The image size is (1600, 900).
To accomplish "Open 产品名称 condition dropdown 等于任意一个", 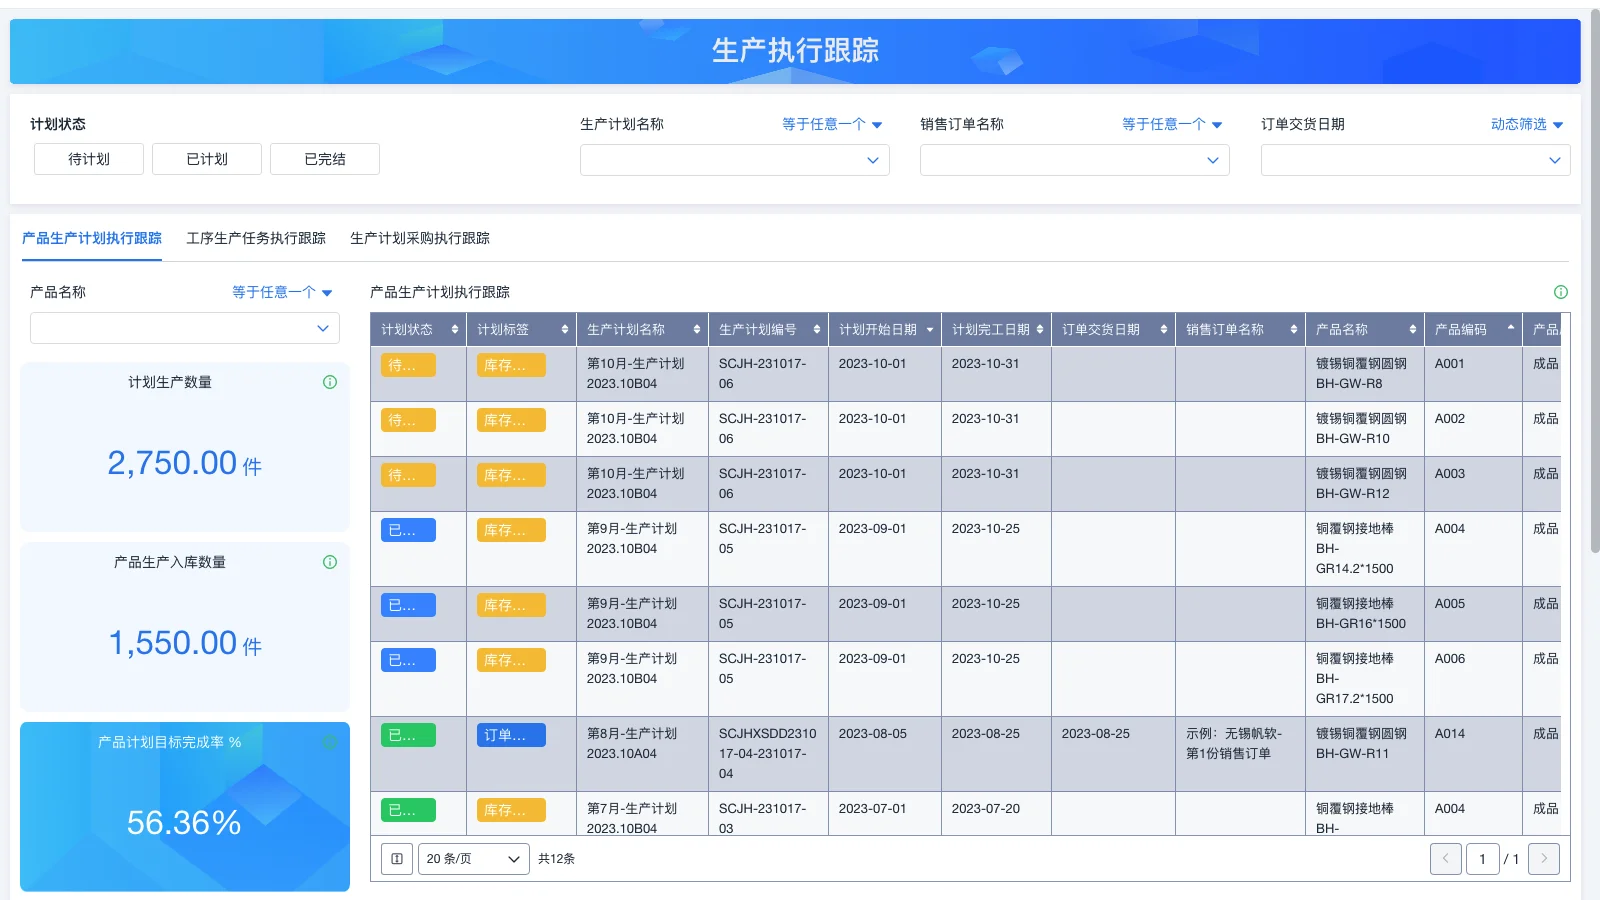I will pyautogui.click(x=282, y=292).
